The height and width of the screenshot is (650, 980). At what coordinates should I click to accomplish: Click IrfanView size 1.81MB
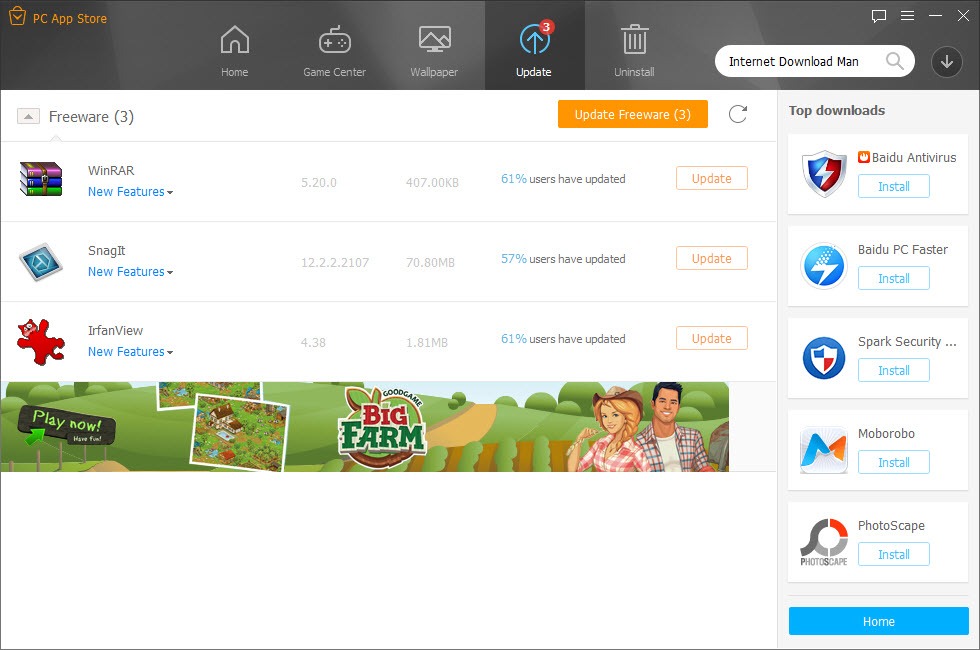coord(427,342)
